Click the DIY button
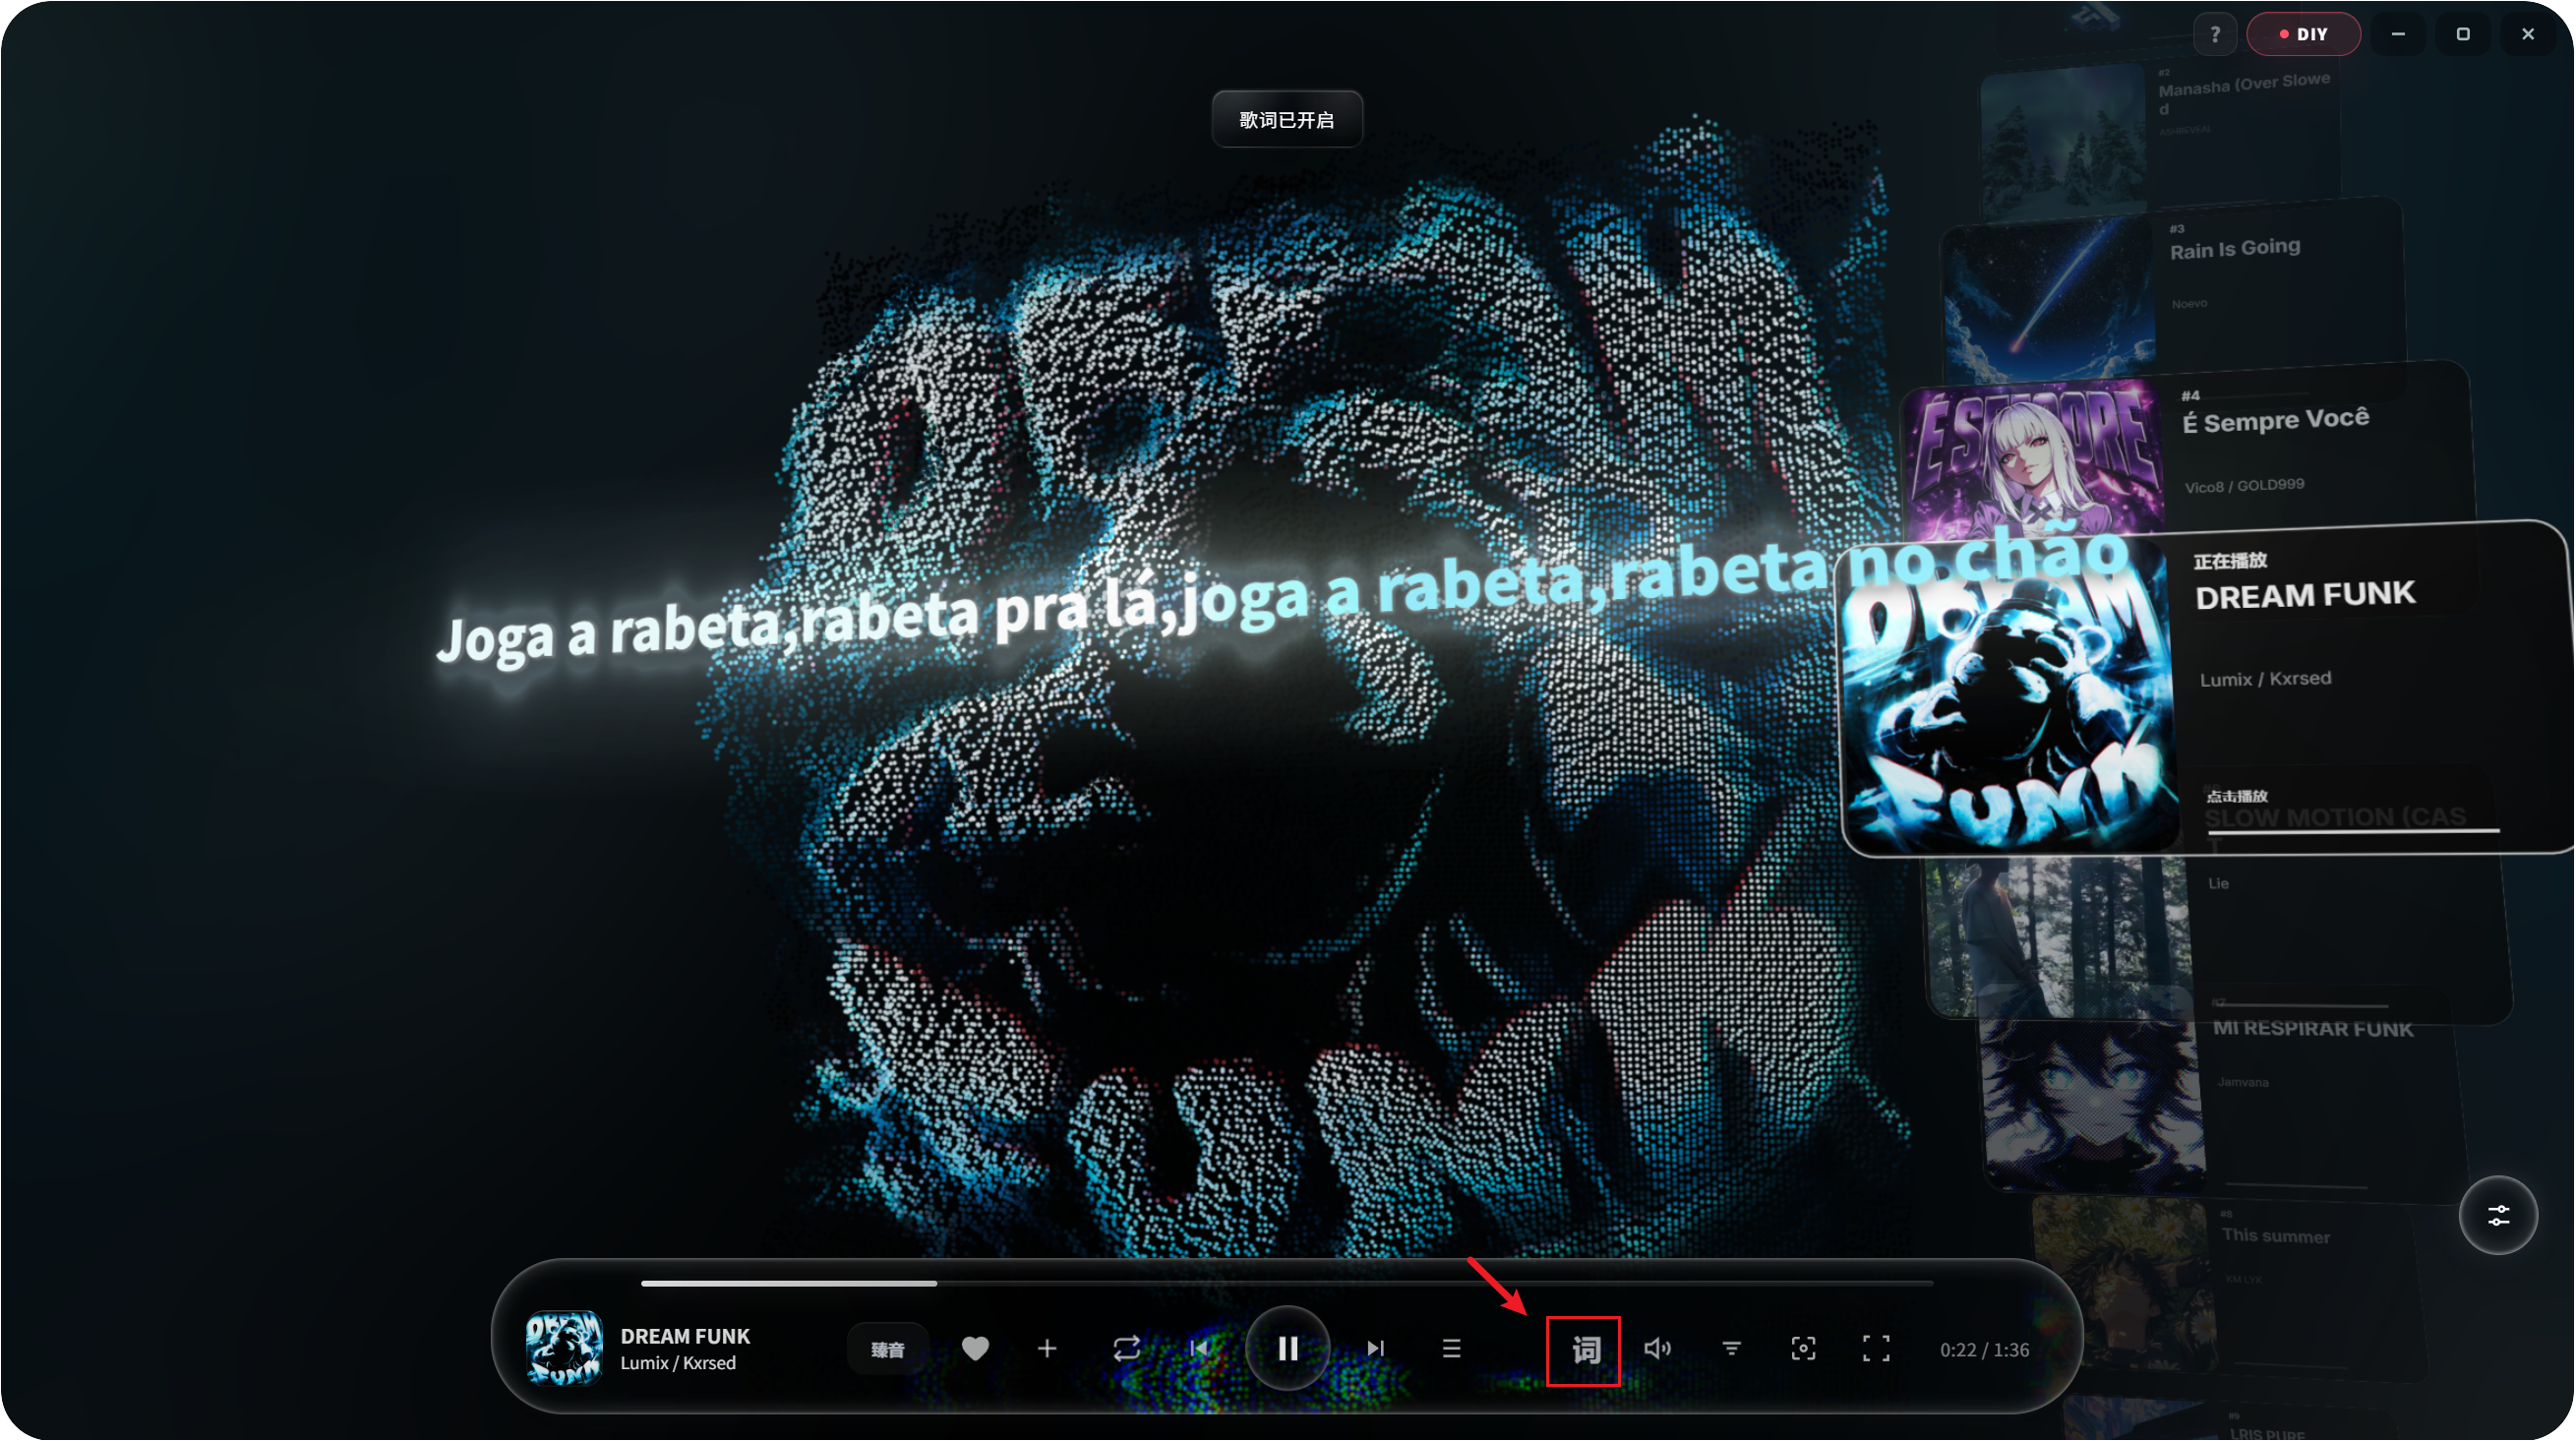Image resolution: width=2576 pixels, height=1441 pixels. point(2303,34)
